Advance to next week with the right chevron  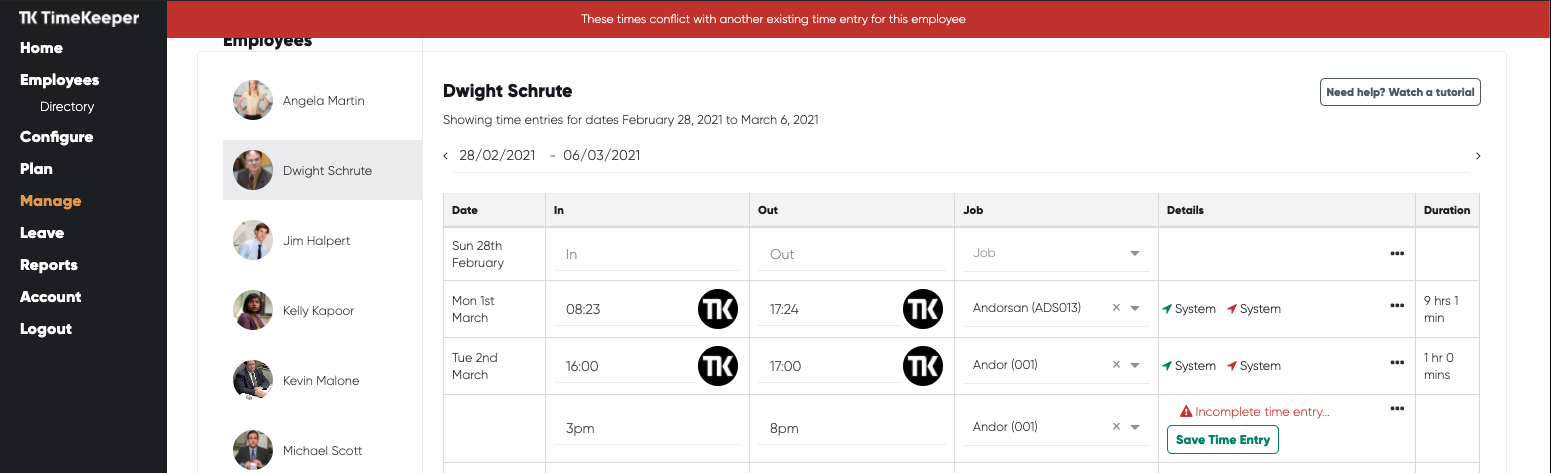click(x=1478, y=156)
